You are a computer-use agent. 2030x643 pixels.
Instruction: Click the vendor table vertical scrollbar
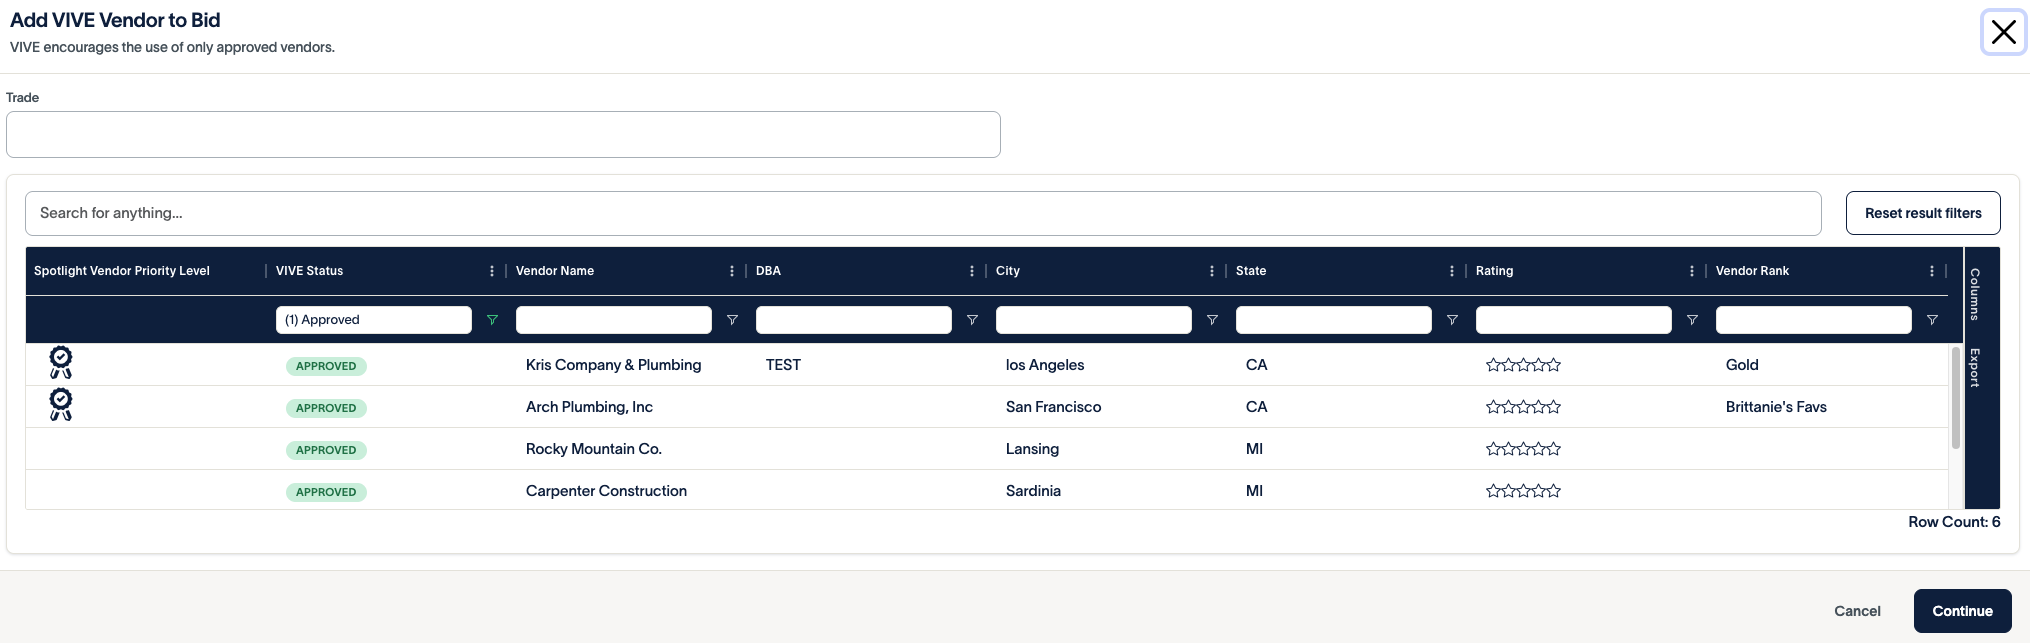1955,398
